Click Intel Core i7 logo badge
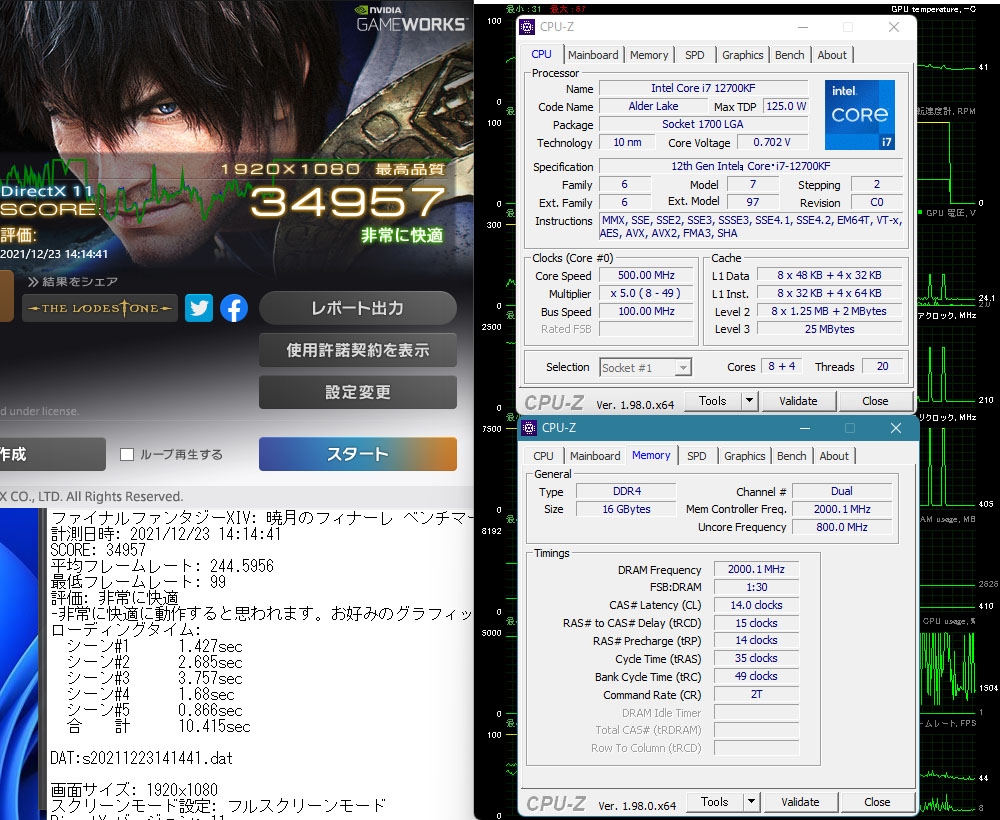Viewport: 1000px width, 820px height. point(860,115)
